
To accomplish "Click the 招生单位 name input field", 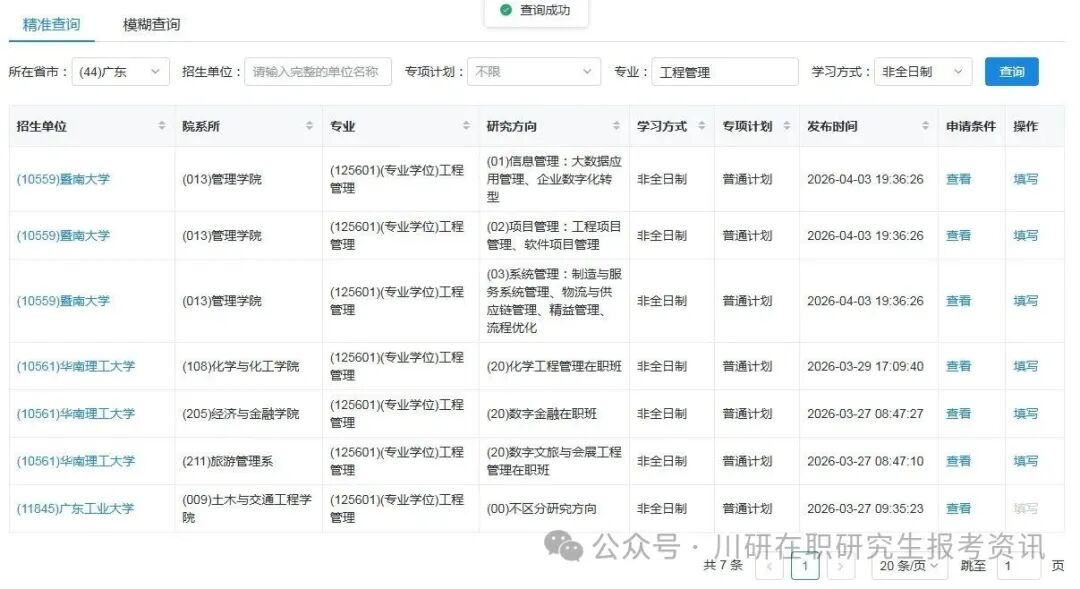I will 318,71.
